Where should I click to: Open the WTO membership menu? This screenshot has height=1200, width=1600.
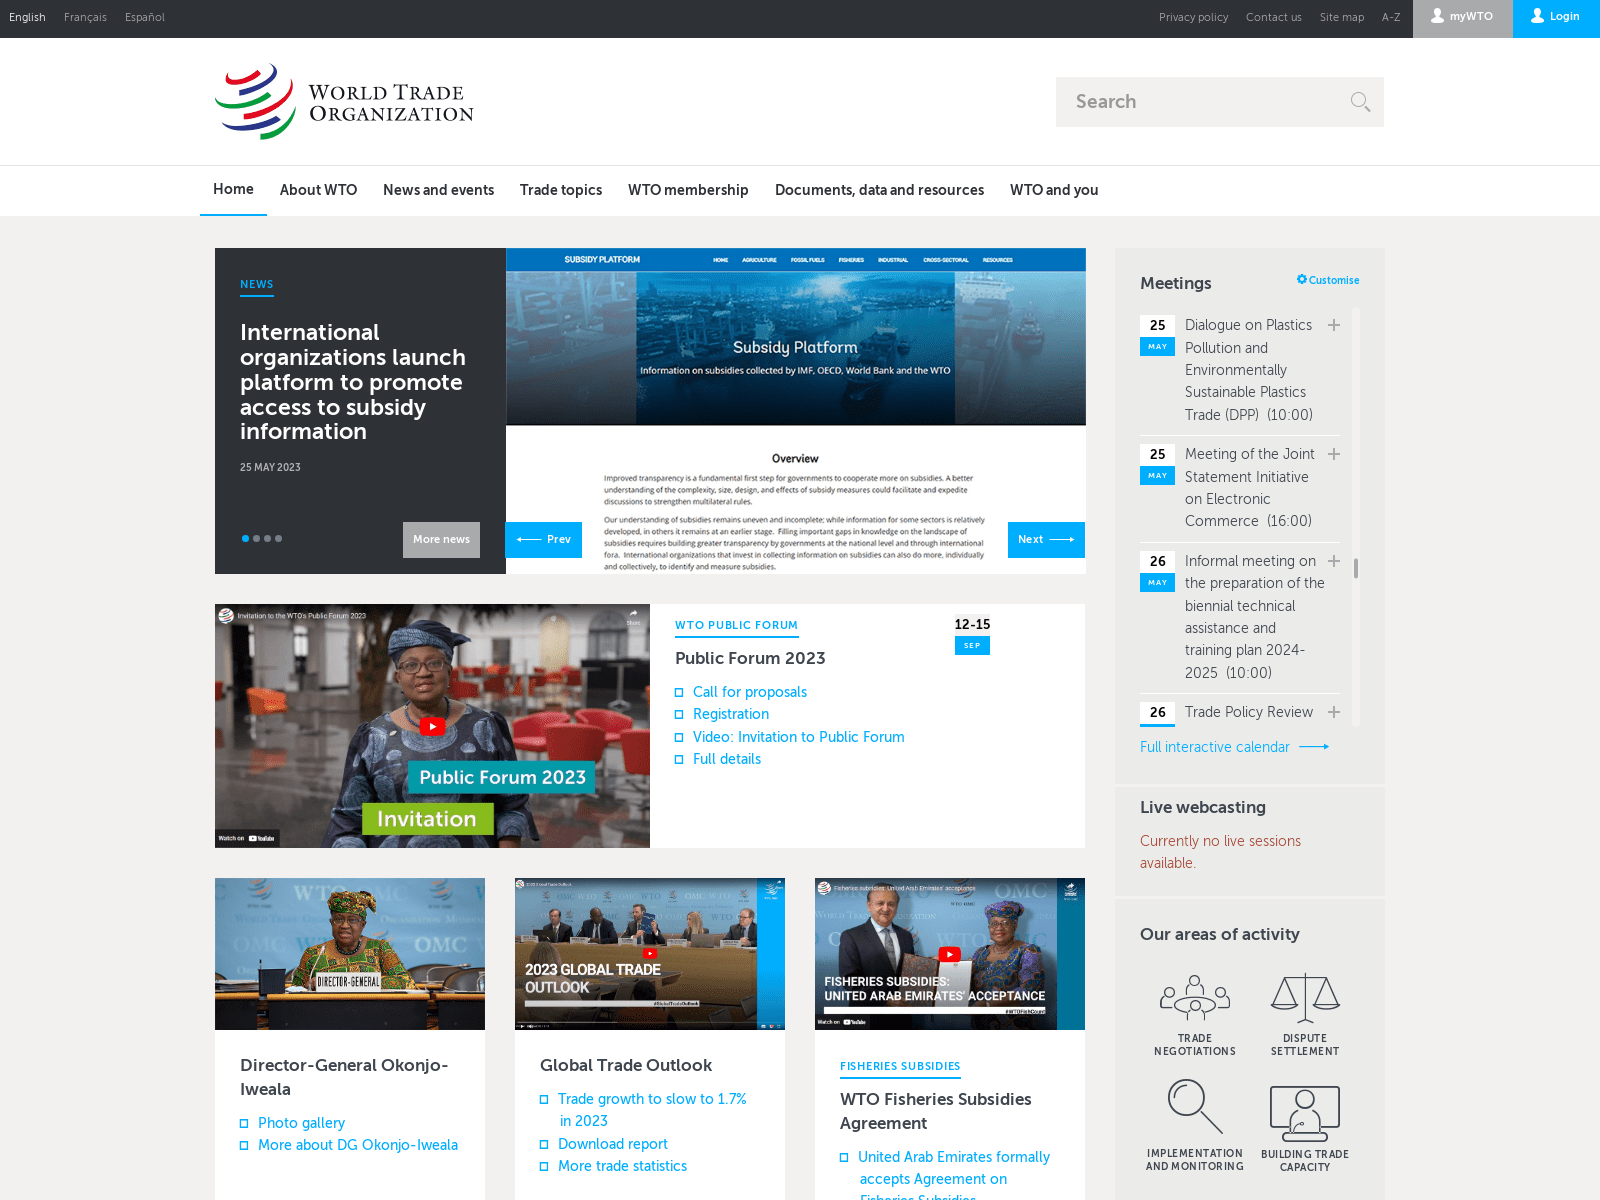click(x=688, y=190)
